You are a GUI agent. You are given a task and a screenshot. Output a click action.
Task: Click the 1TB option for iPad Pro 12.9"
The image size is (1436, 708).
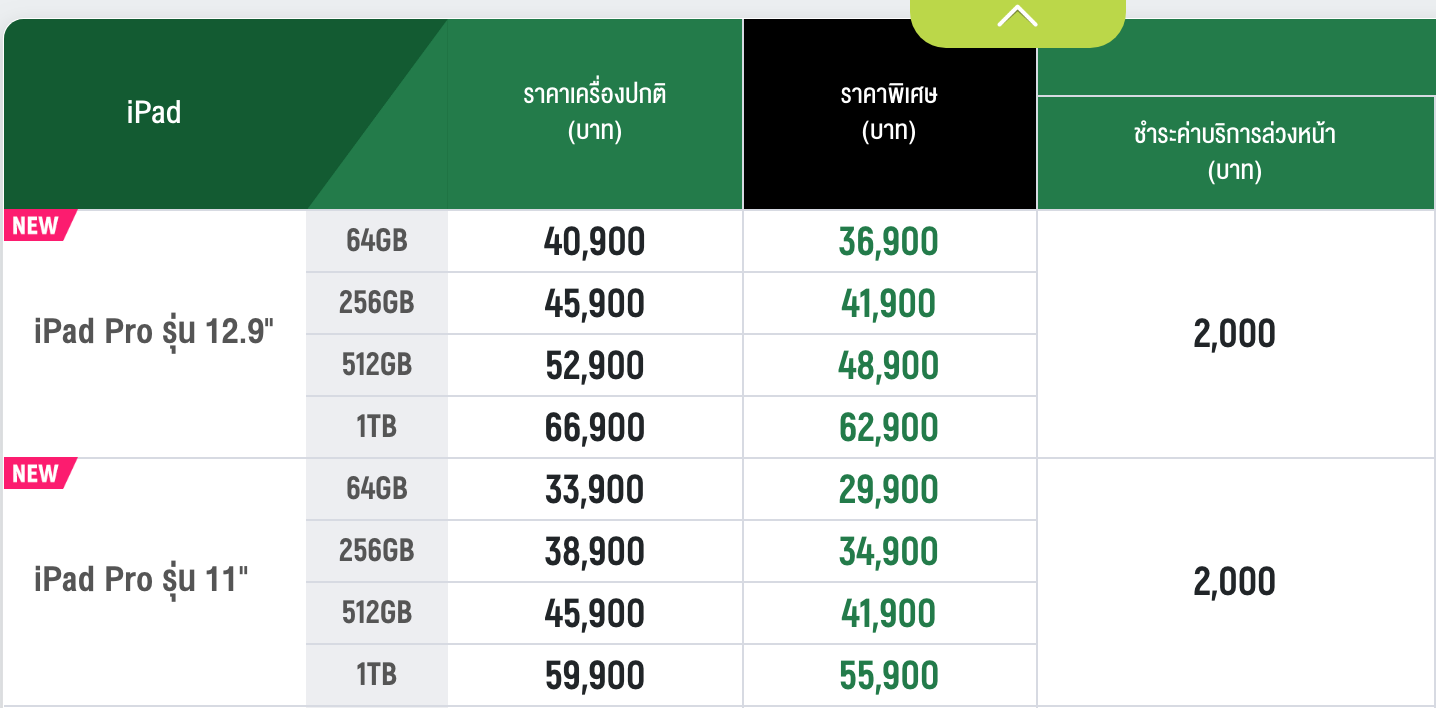point(376,427)
